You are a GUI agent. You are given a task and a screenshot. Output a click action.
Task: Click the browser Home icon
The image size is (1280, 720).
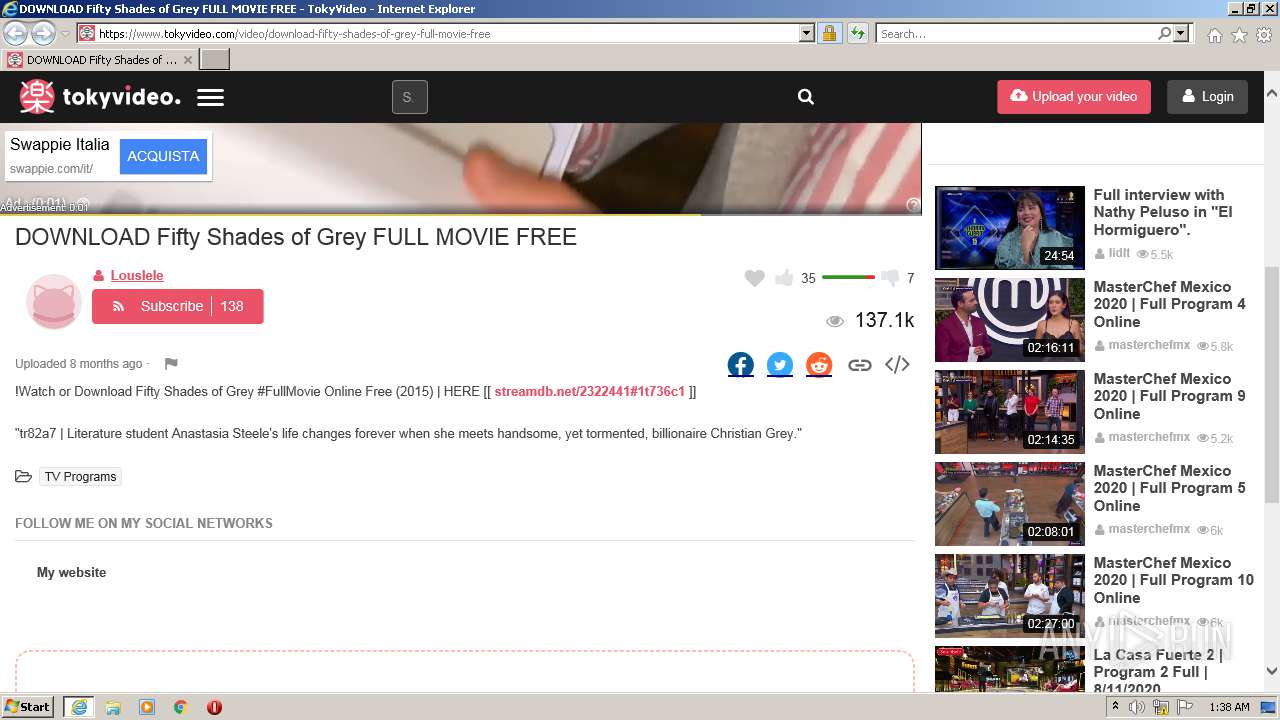tap(1214, 35)
